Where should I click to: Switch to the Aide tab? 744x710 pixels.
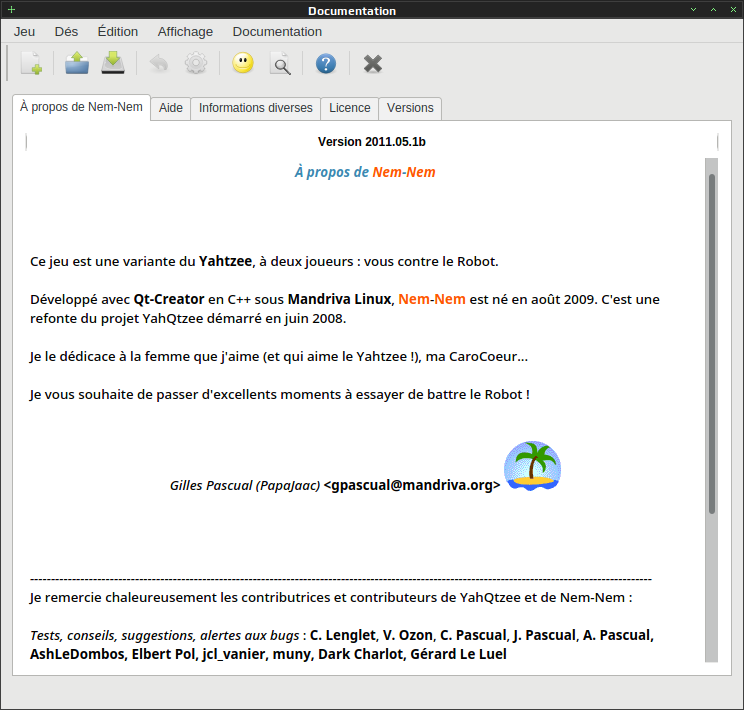point(171,108)
